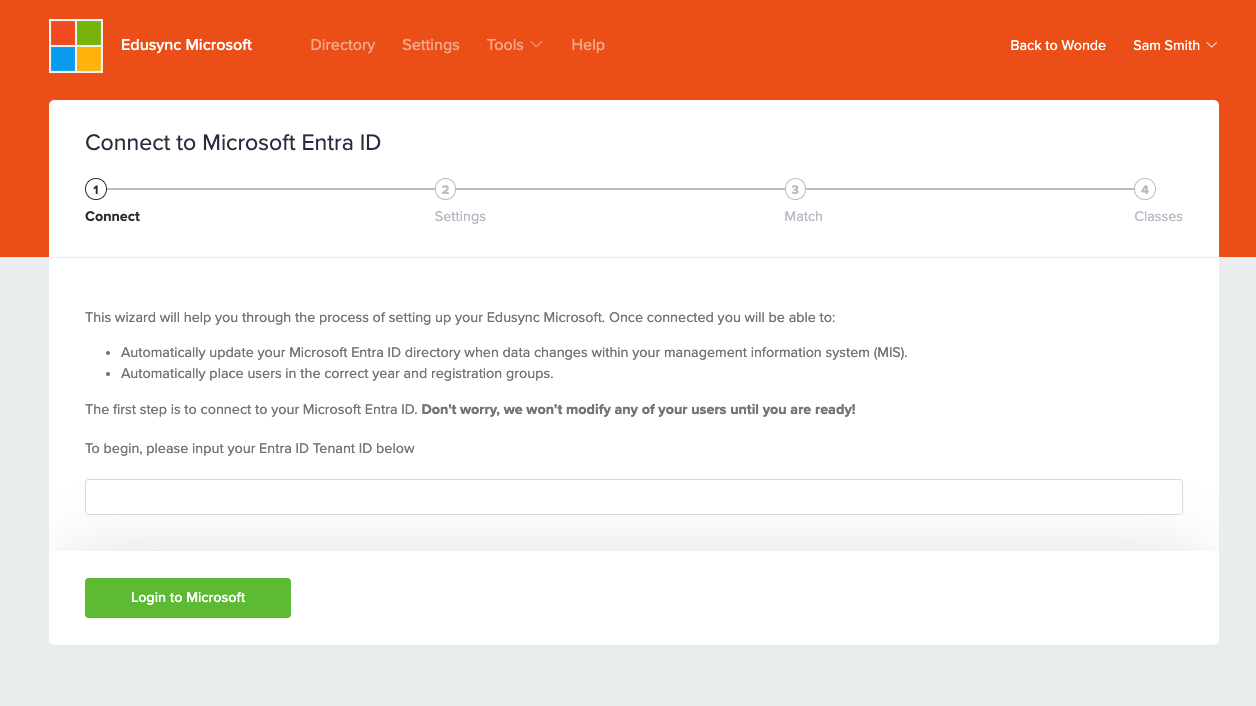This screenshot has width=1256, height=706.
Task: Click bullet about updating Entra ID directory
Action: 514,352
